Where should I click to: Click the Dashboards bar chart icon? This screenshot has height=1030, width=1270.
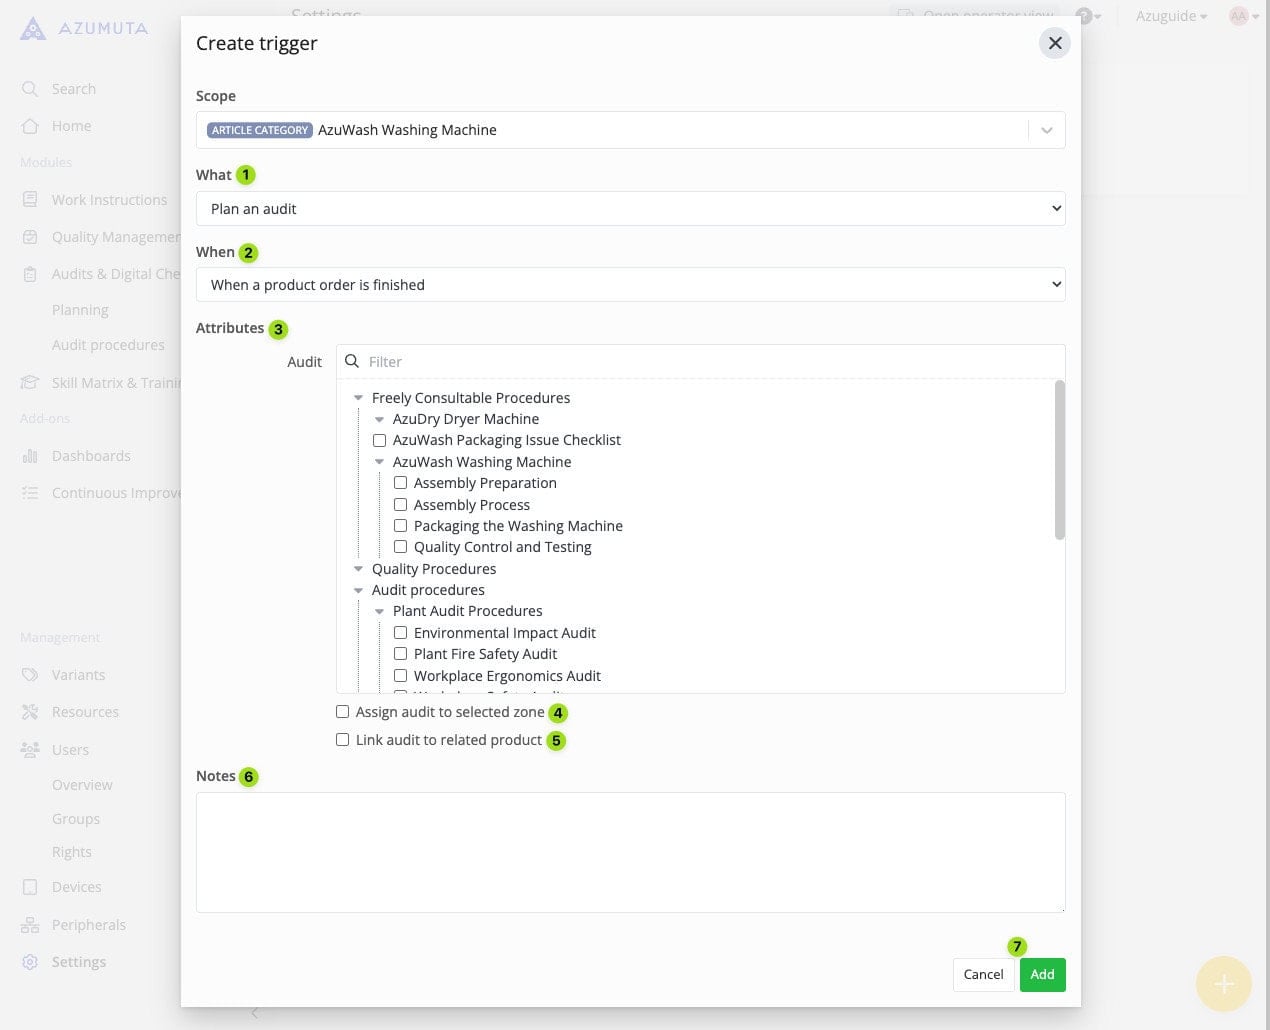pyautogui.click(x=30, y=456)
